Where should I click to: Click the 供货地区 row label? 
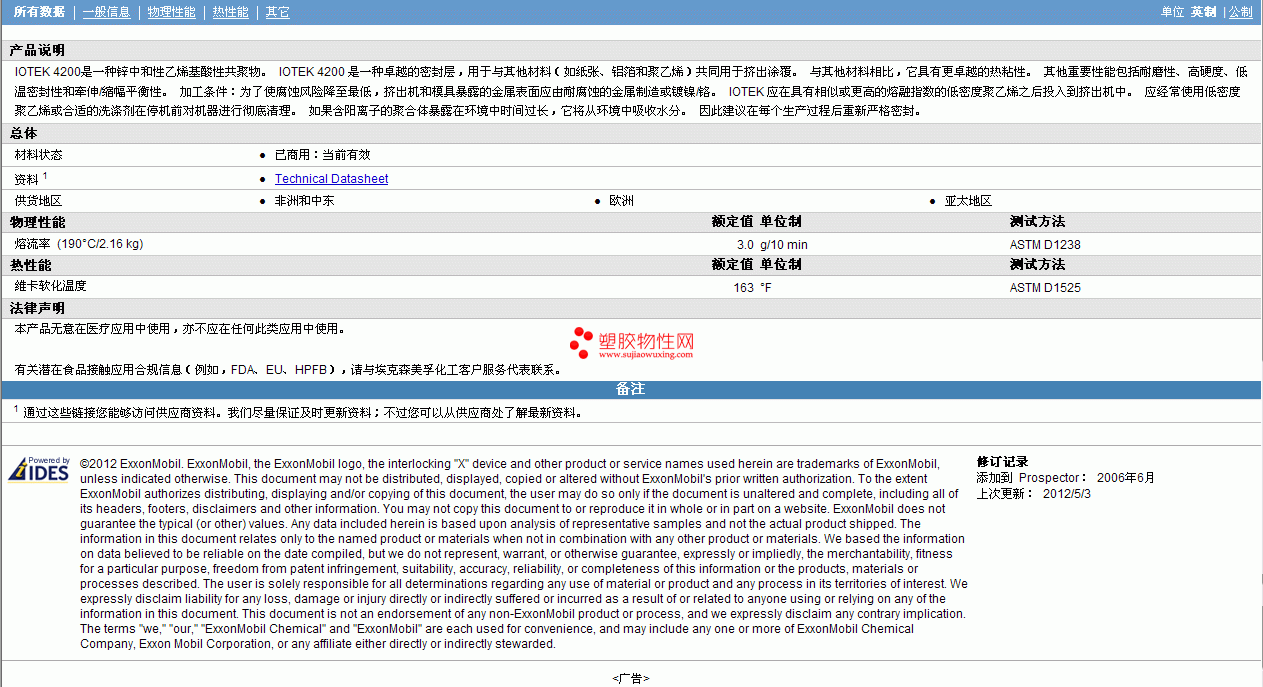click(x=38, y=201)
